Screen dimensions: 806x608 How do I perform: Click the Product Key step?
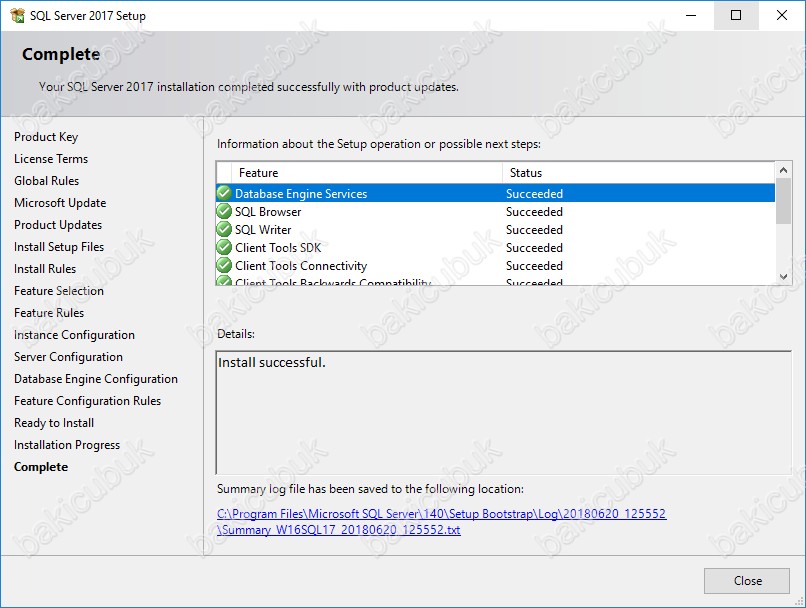click(x=46, y=137)
